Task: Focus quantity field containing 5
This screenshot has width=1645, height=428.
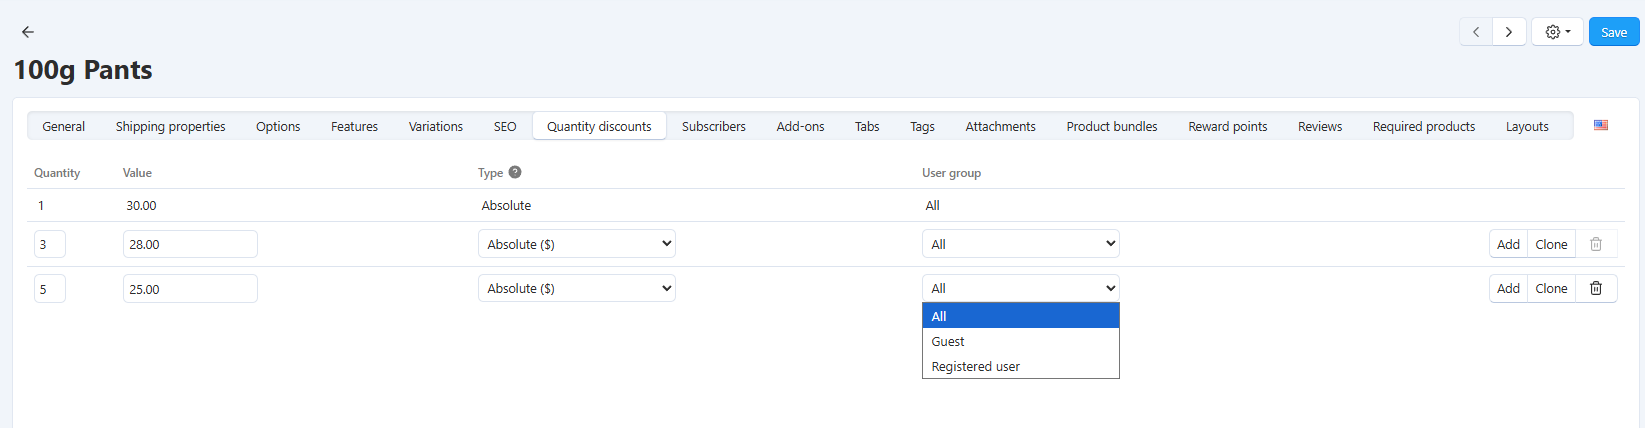Action: point(50,289)
